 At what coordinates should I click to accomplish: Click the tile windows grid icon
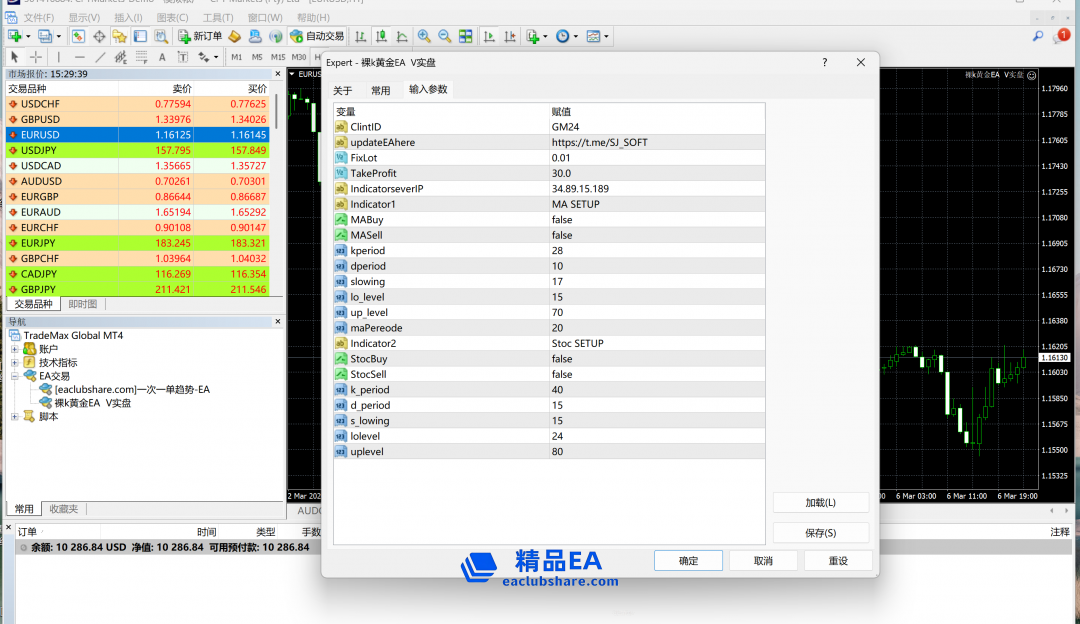pos(465,36)
